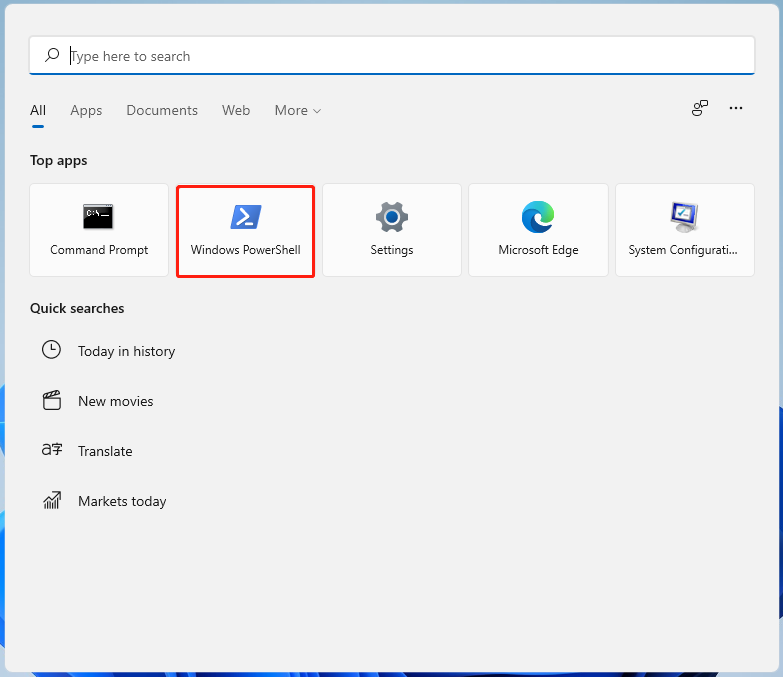Launch Microsoft Edge from Top apps
The width and height of the screenshot is (783, 677).
pyautogui.click(x=538, y=230)
